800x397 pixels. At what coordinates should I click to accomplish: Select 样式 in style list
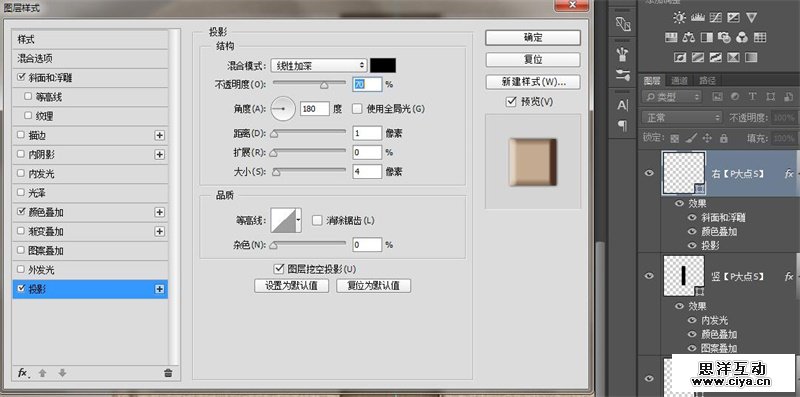[90, 39]
